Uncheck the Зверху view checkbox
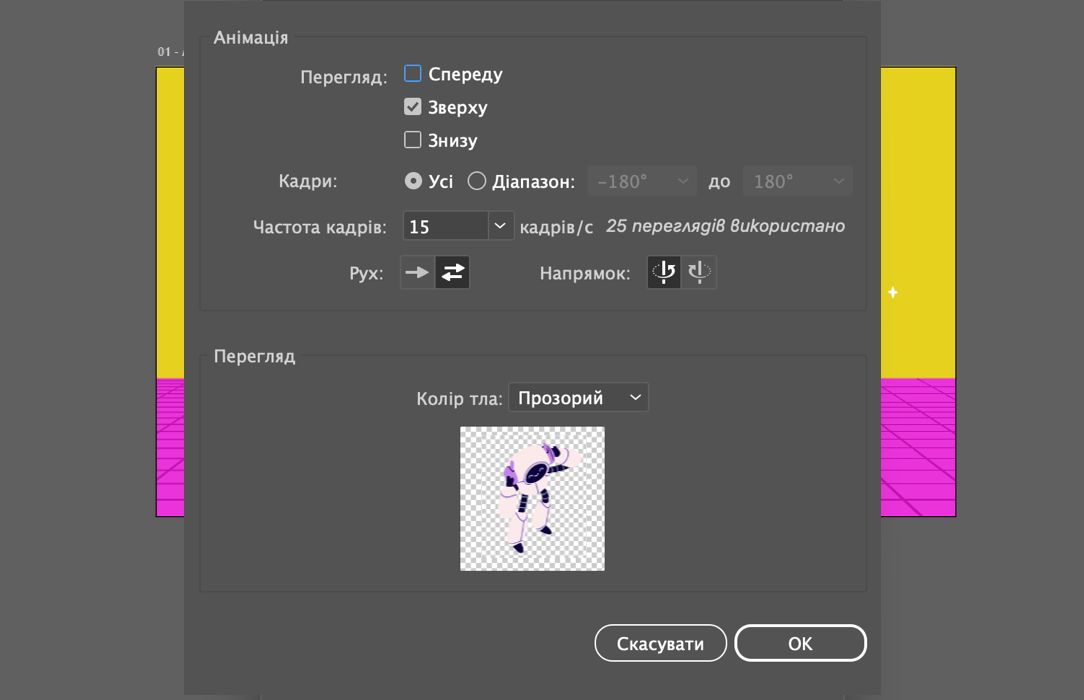 [x=413, y=107]
